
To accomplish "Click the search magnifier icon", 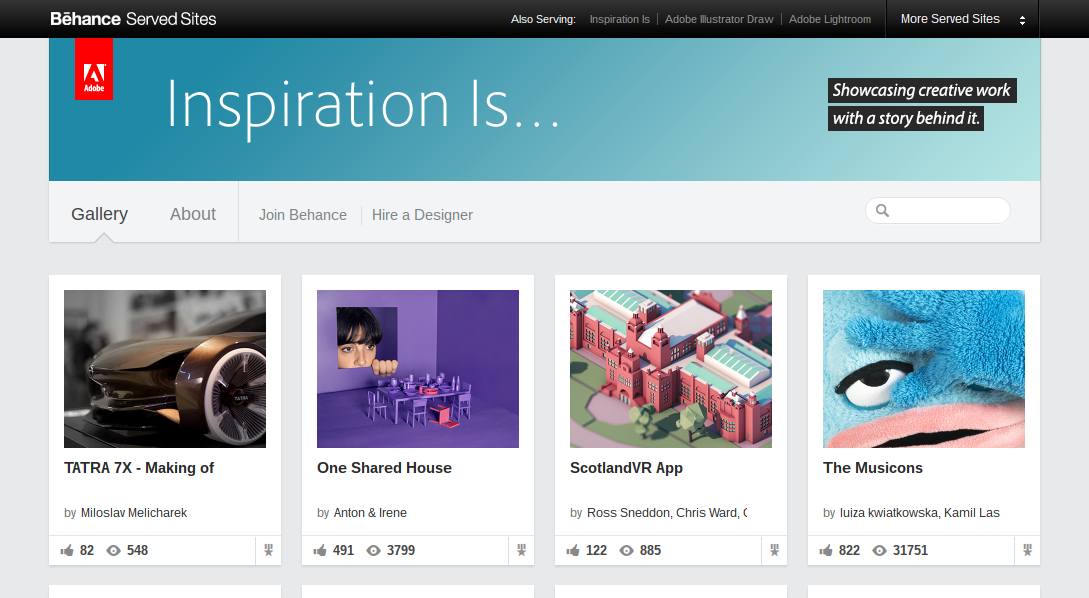I will (882, 210).
